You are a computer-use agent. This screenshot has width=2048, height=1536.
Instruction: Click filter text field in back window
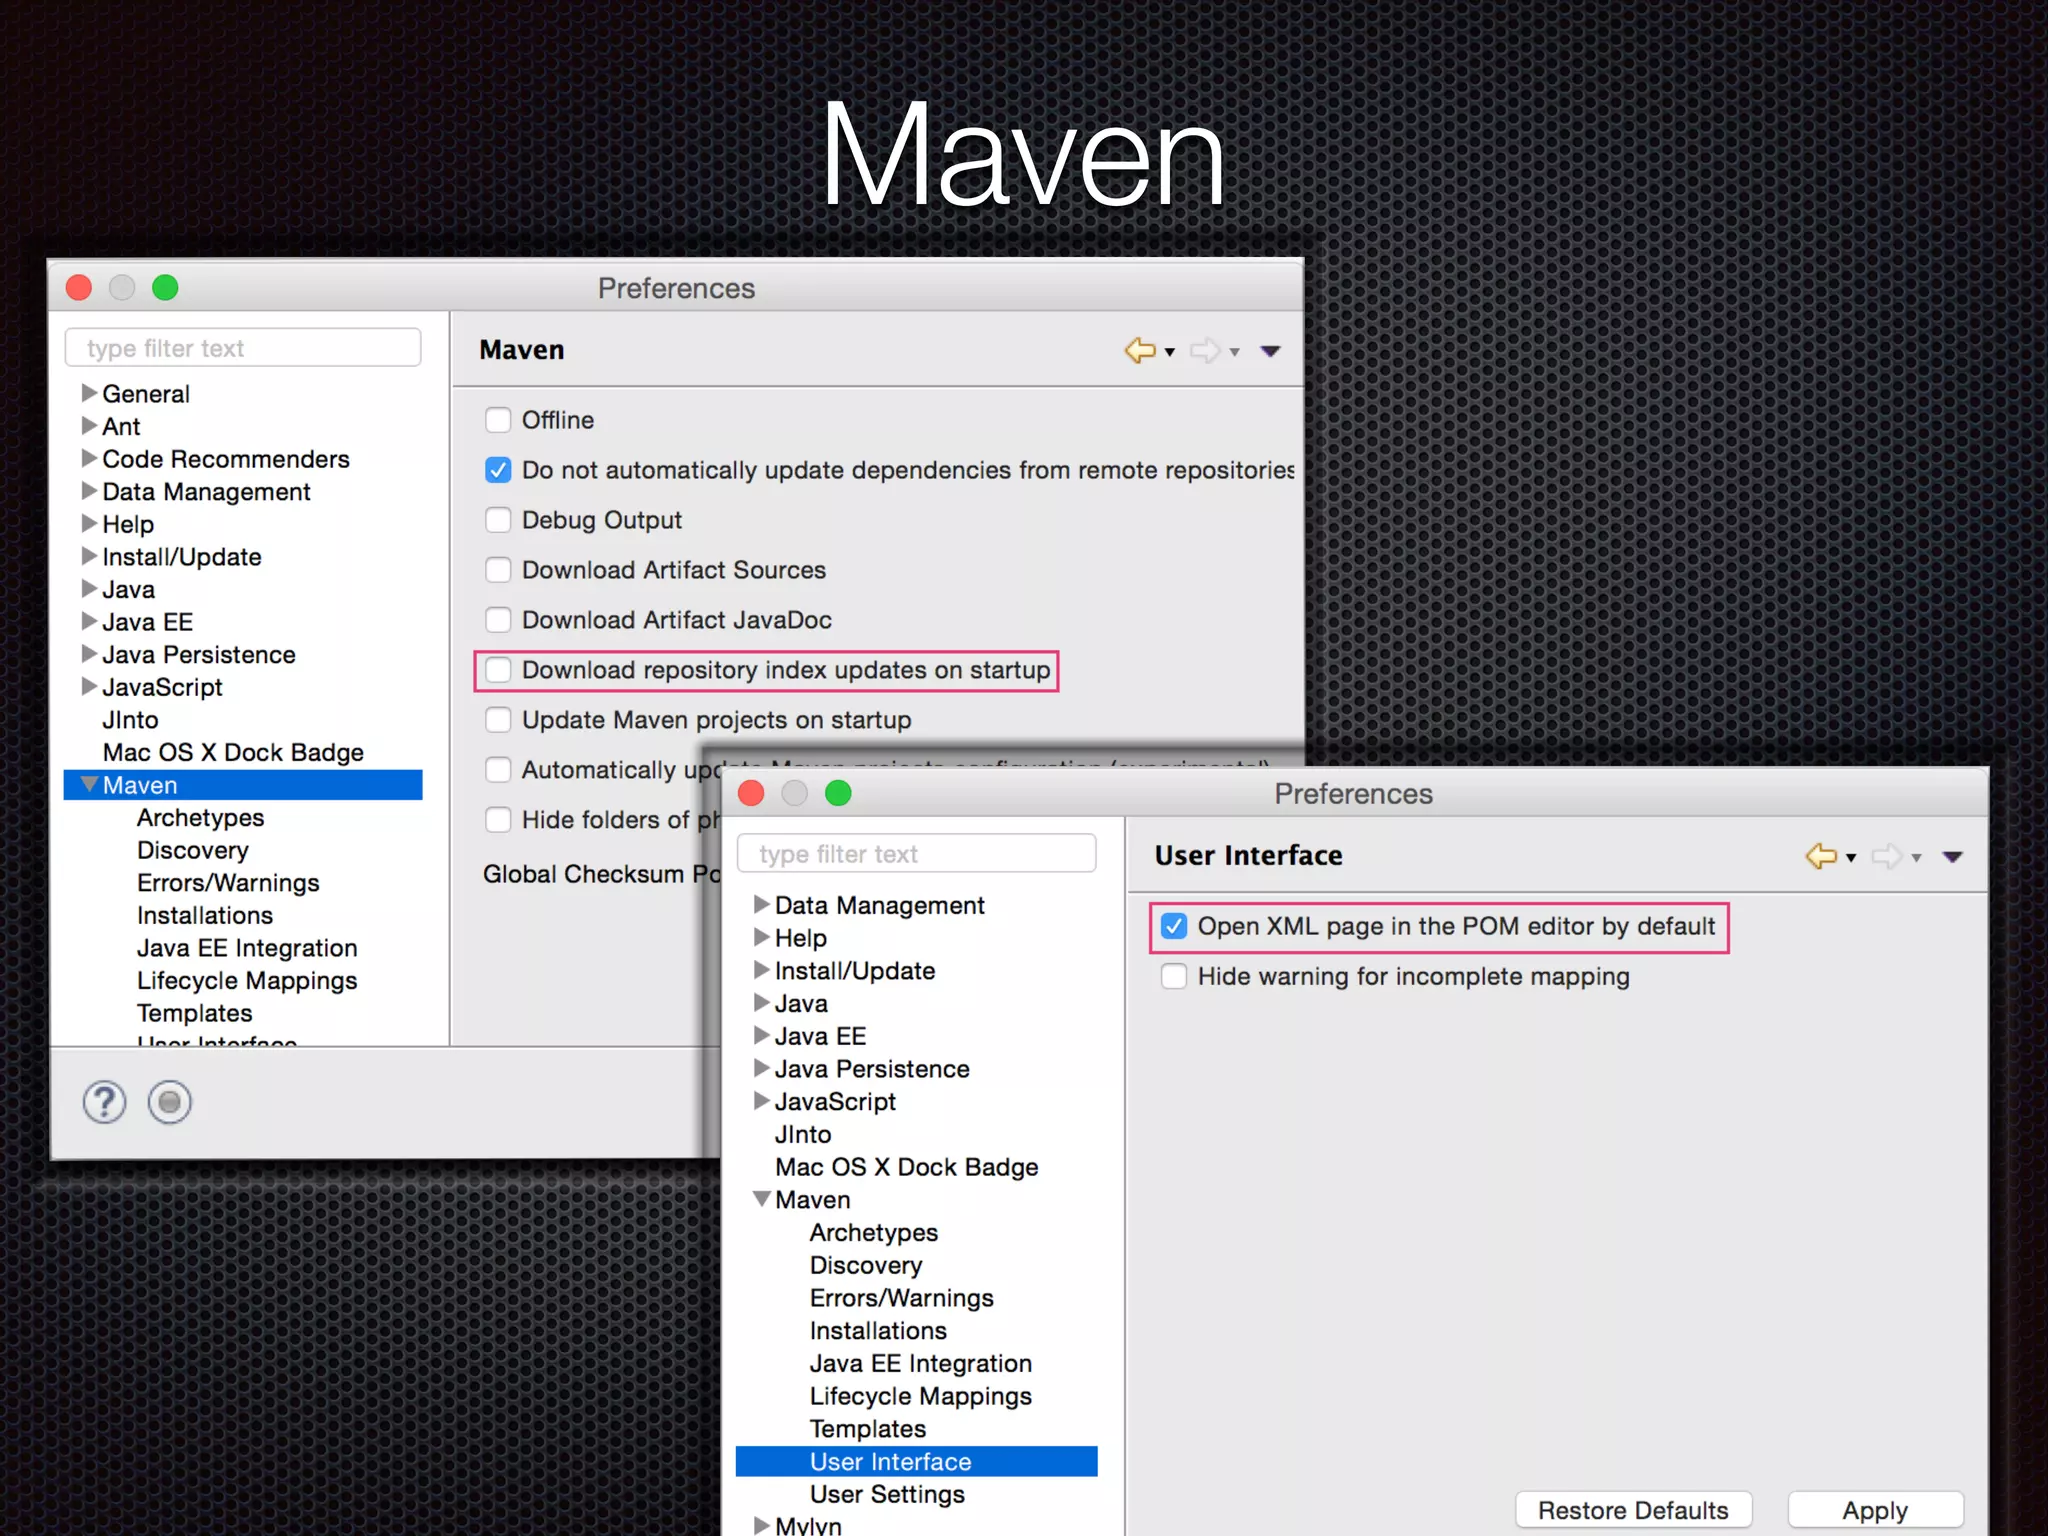tap(243, 348)
